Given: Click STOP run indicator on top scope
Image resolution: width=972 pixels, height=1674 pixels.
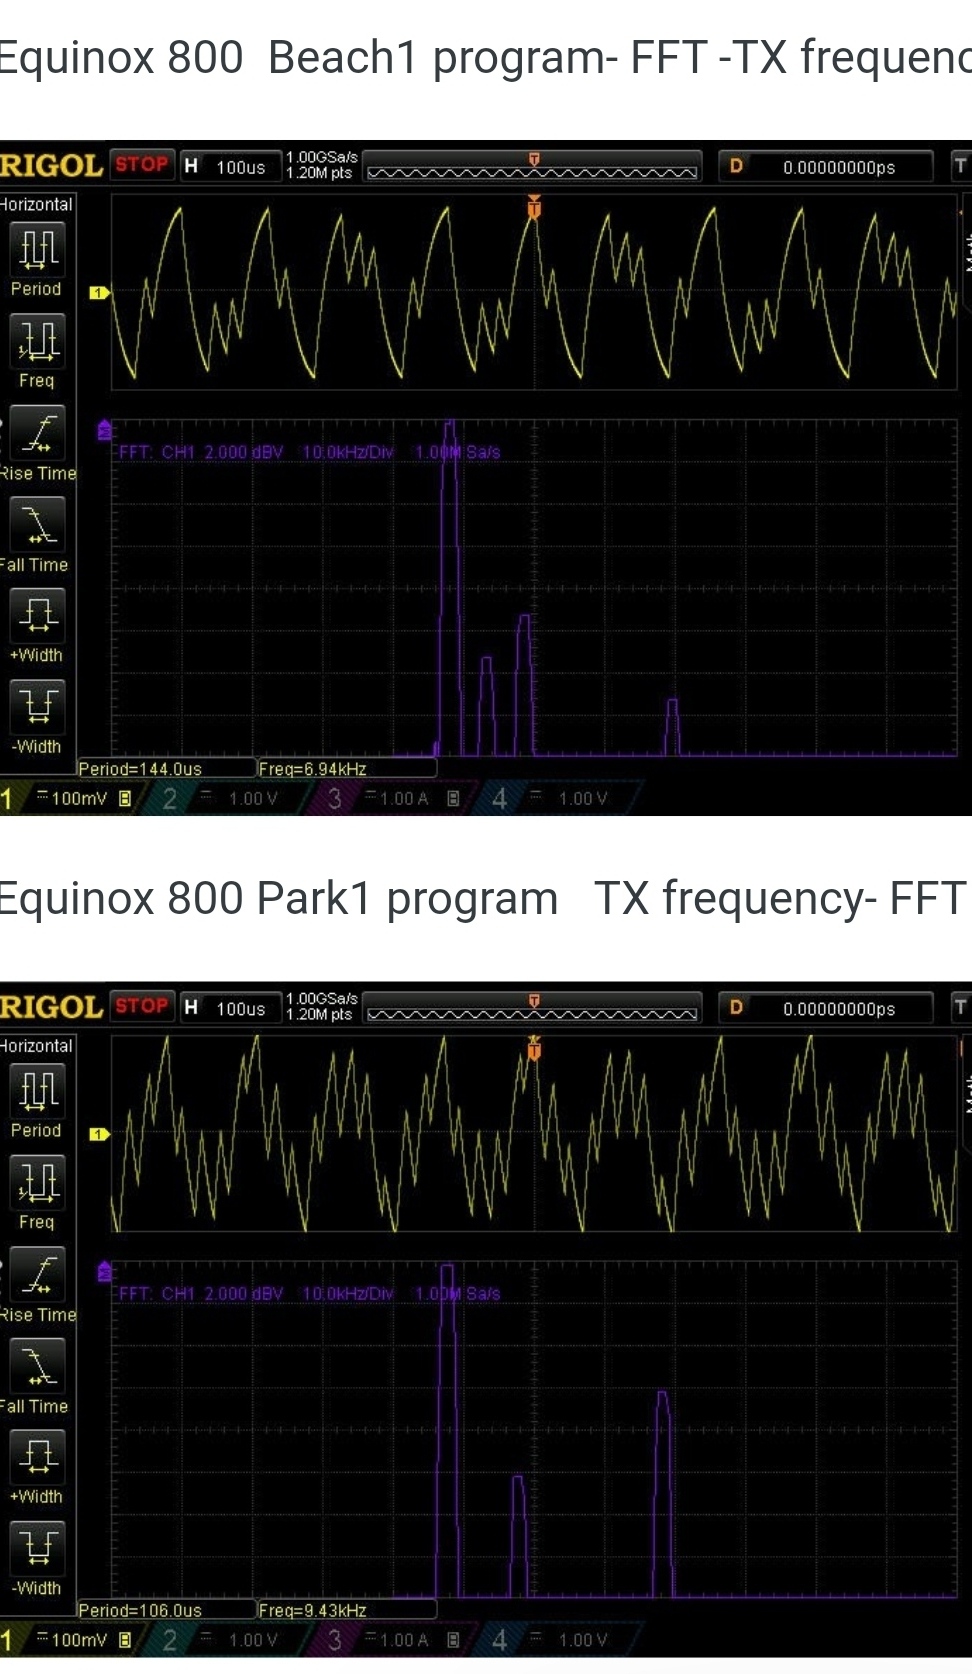Looking at the screenshot, I should (x=142, y=165).
